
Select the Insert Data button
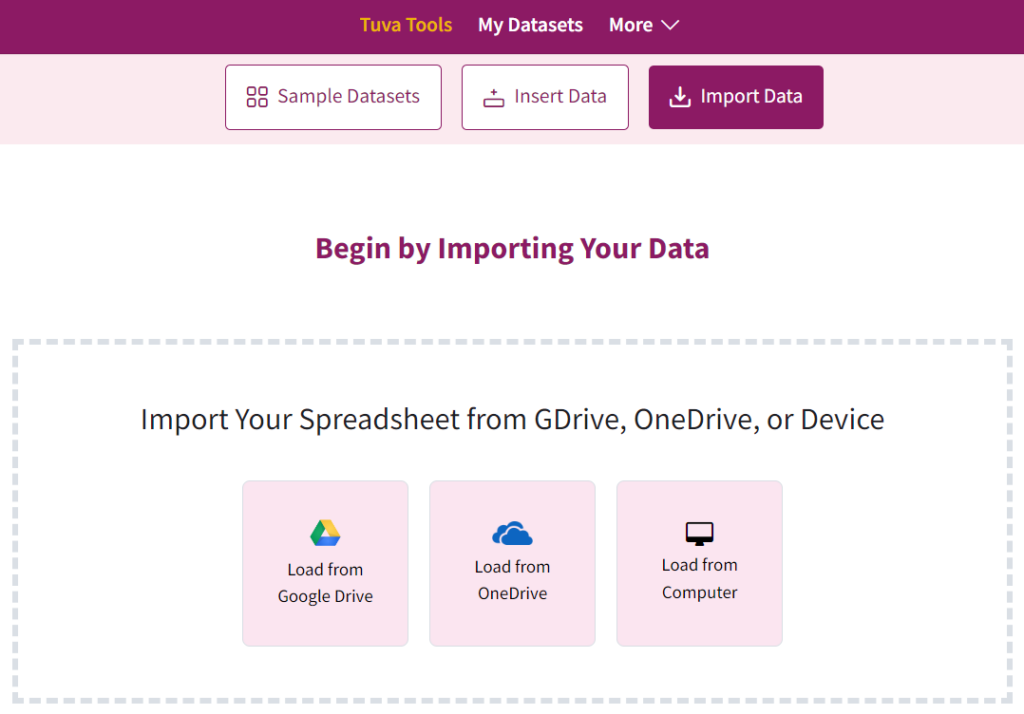(x=545, y=97)
